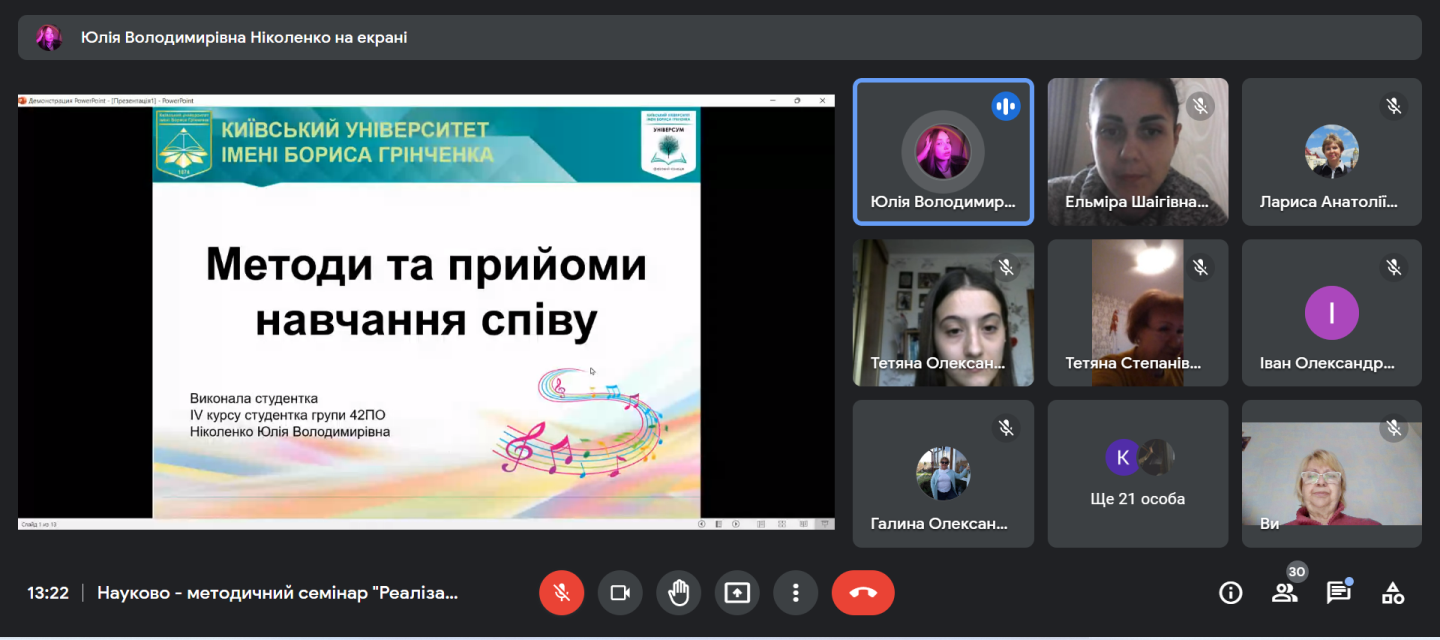Click the shared presentation slide
Screen dimensions: 1440x640
(x=426, y=313)
